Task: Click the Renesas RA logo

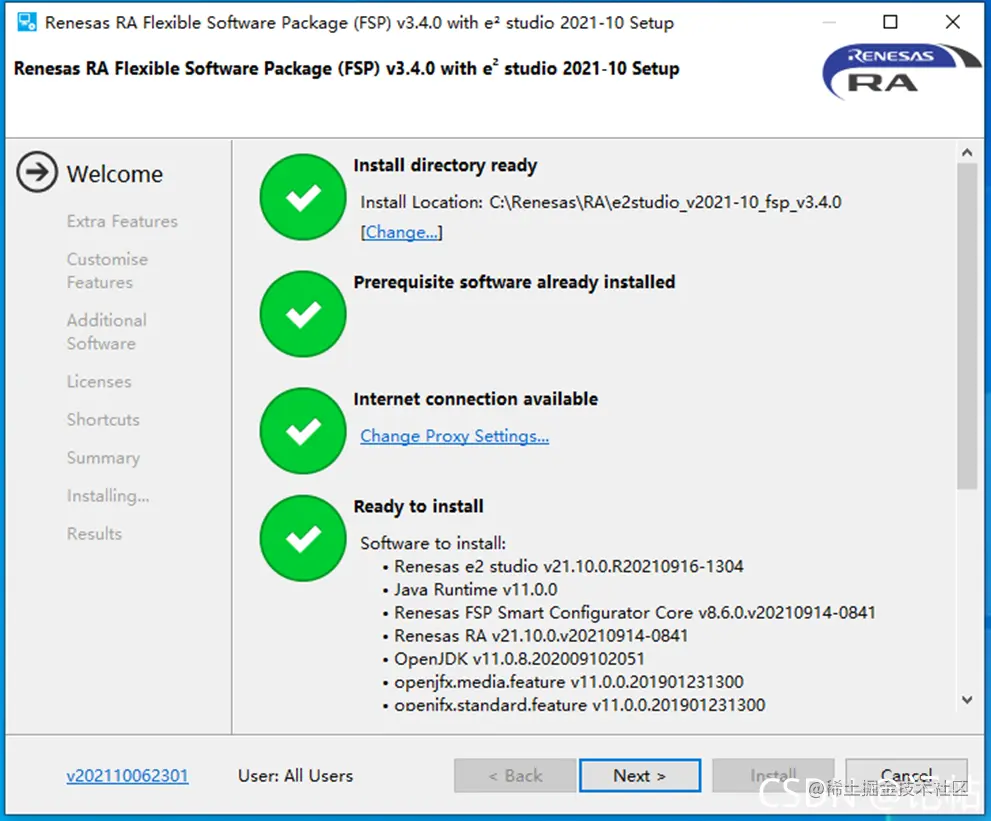Action: pos(900,71)
